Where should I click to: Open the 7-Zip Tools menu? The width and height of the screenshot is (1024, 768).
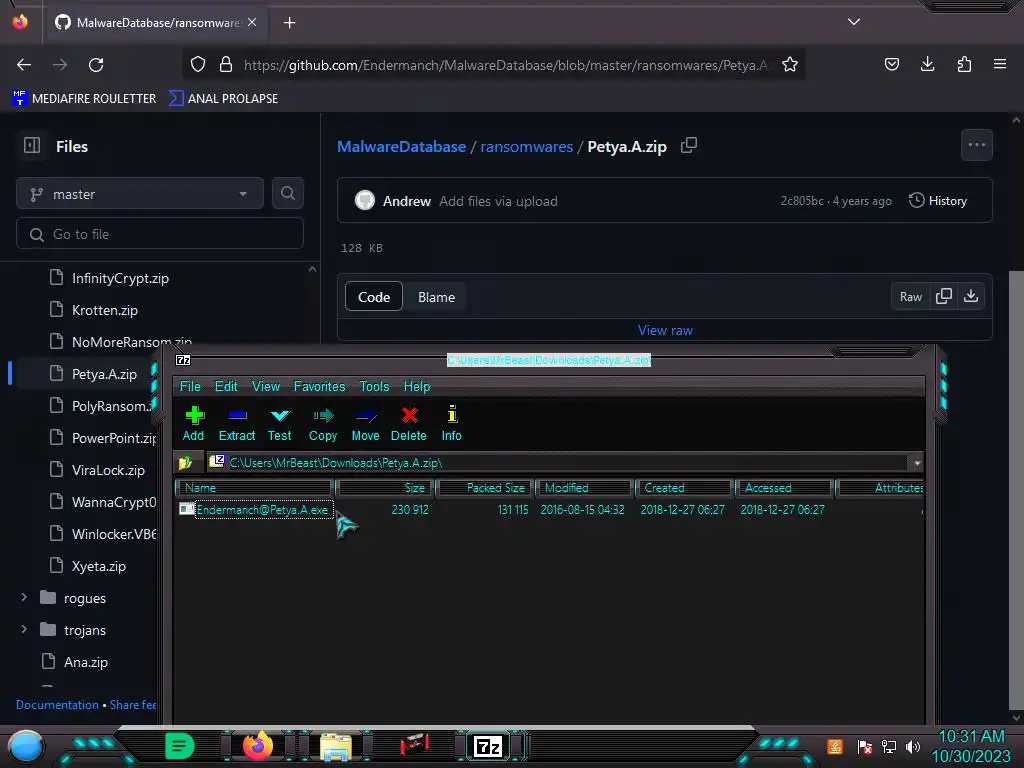pyautogui.click(x=374, y=387)
